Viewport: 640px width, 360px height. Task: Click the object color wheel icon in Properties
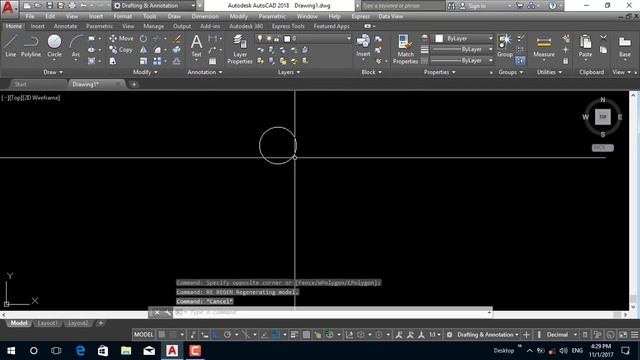(424, 38)
